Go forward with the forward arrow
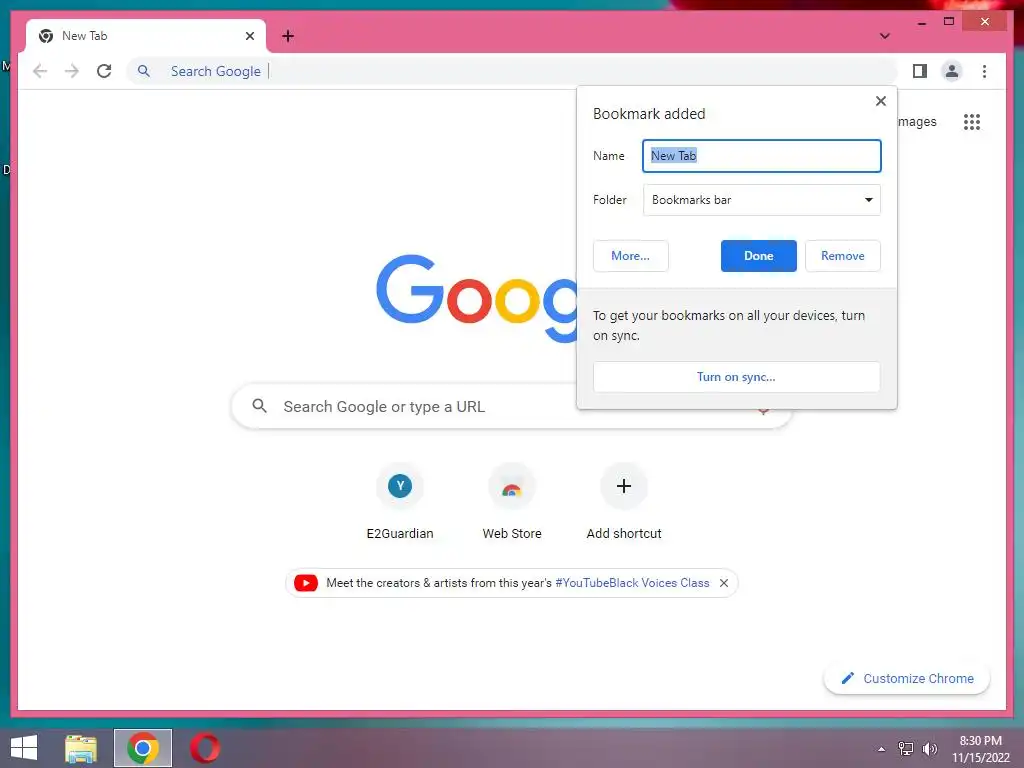 (x=72, y=71)
